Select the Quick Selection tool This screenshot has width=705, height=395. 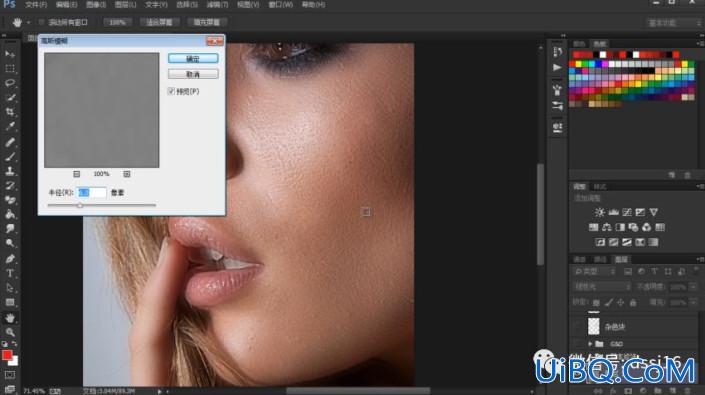(10, 98)
